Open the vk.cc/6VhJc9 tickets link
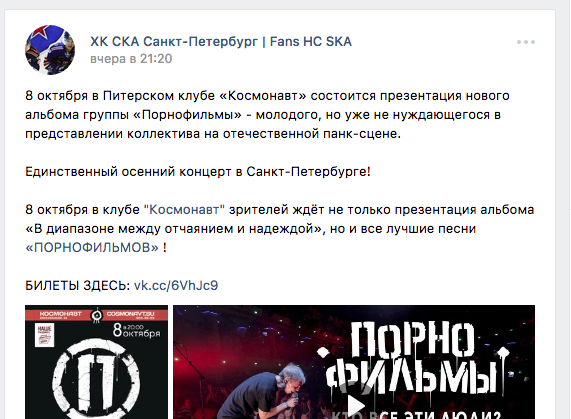The height and width of the screenshot is (419, 571). tap(176, 285)
